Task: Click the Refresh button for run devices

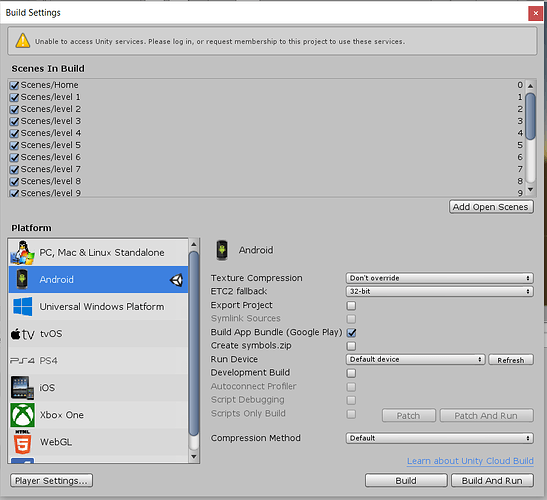Action: (x=511, y=360)
